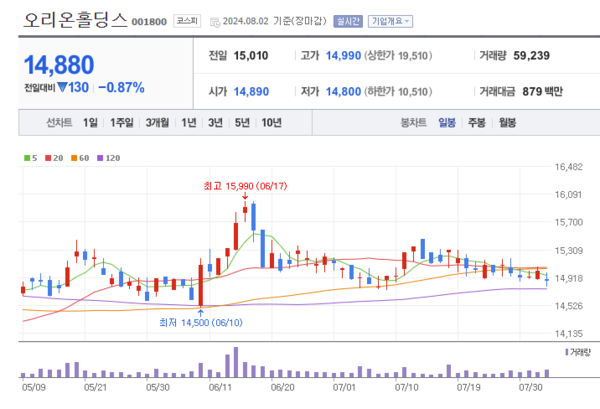
Task: Click the 거래량 value 59,239
Action: pyautogui.click(x=532, y=56)
